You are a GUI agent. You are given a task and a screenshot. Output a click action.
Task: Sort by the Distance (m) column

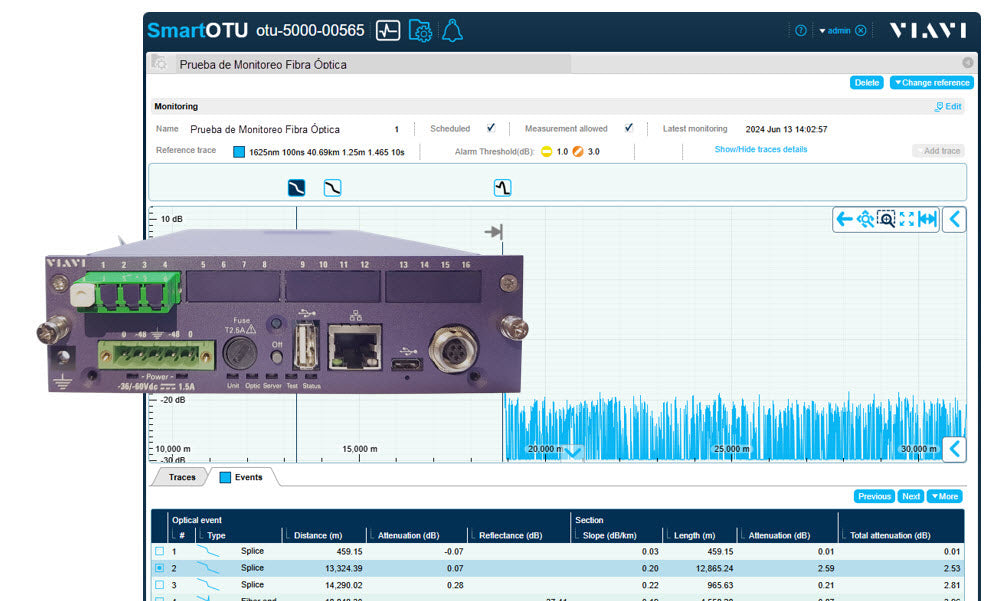point(318,535)
